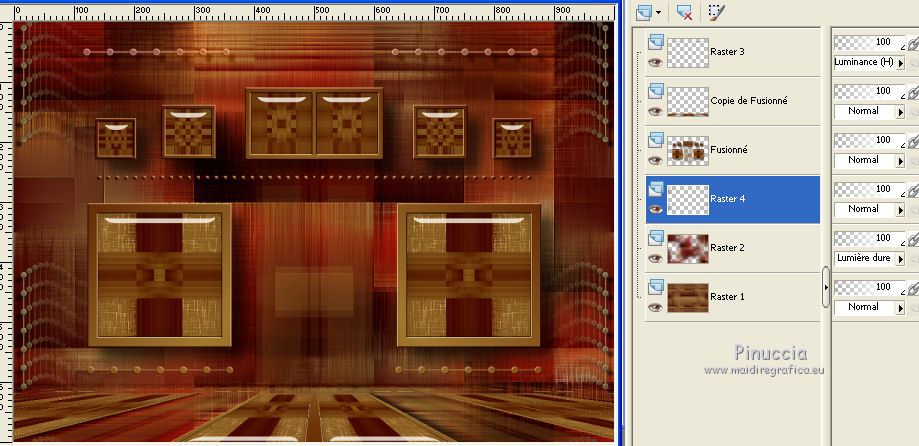The height and width of the screenshot is (446, 919).
Task: Hide the Fusionné layer via eye icon
Action: 656,160
